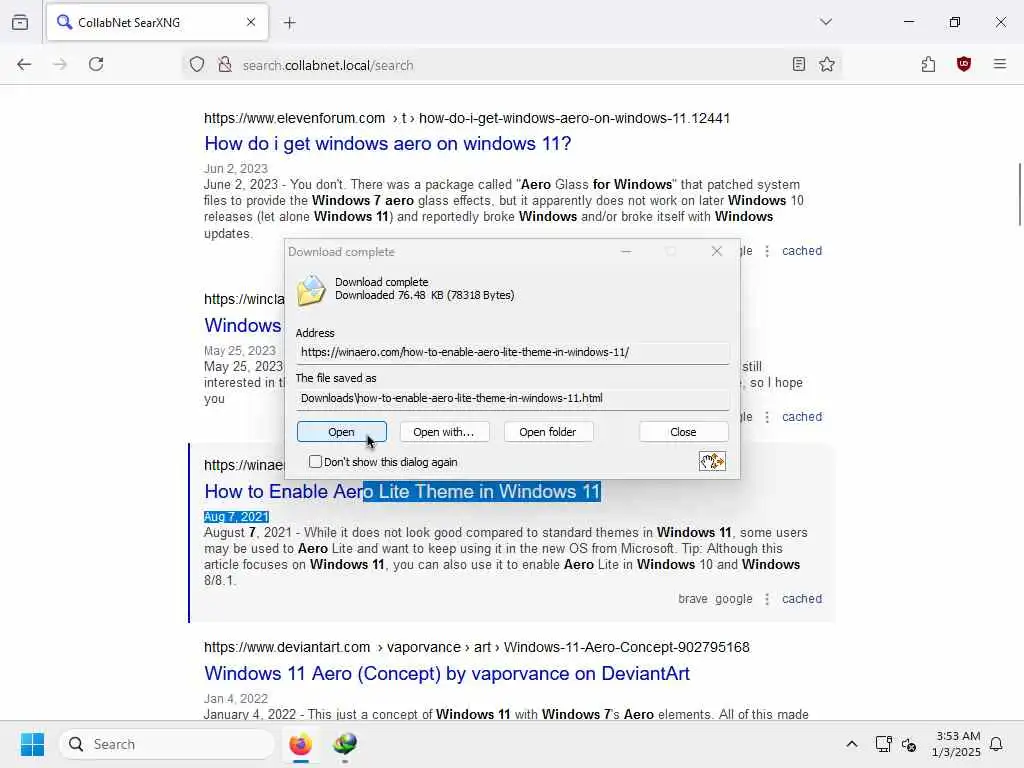Click the brave engine label on winaero result

point(693,599)
